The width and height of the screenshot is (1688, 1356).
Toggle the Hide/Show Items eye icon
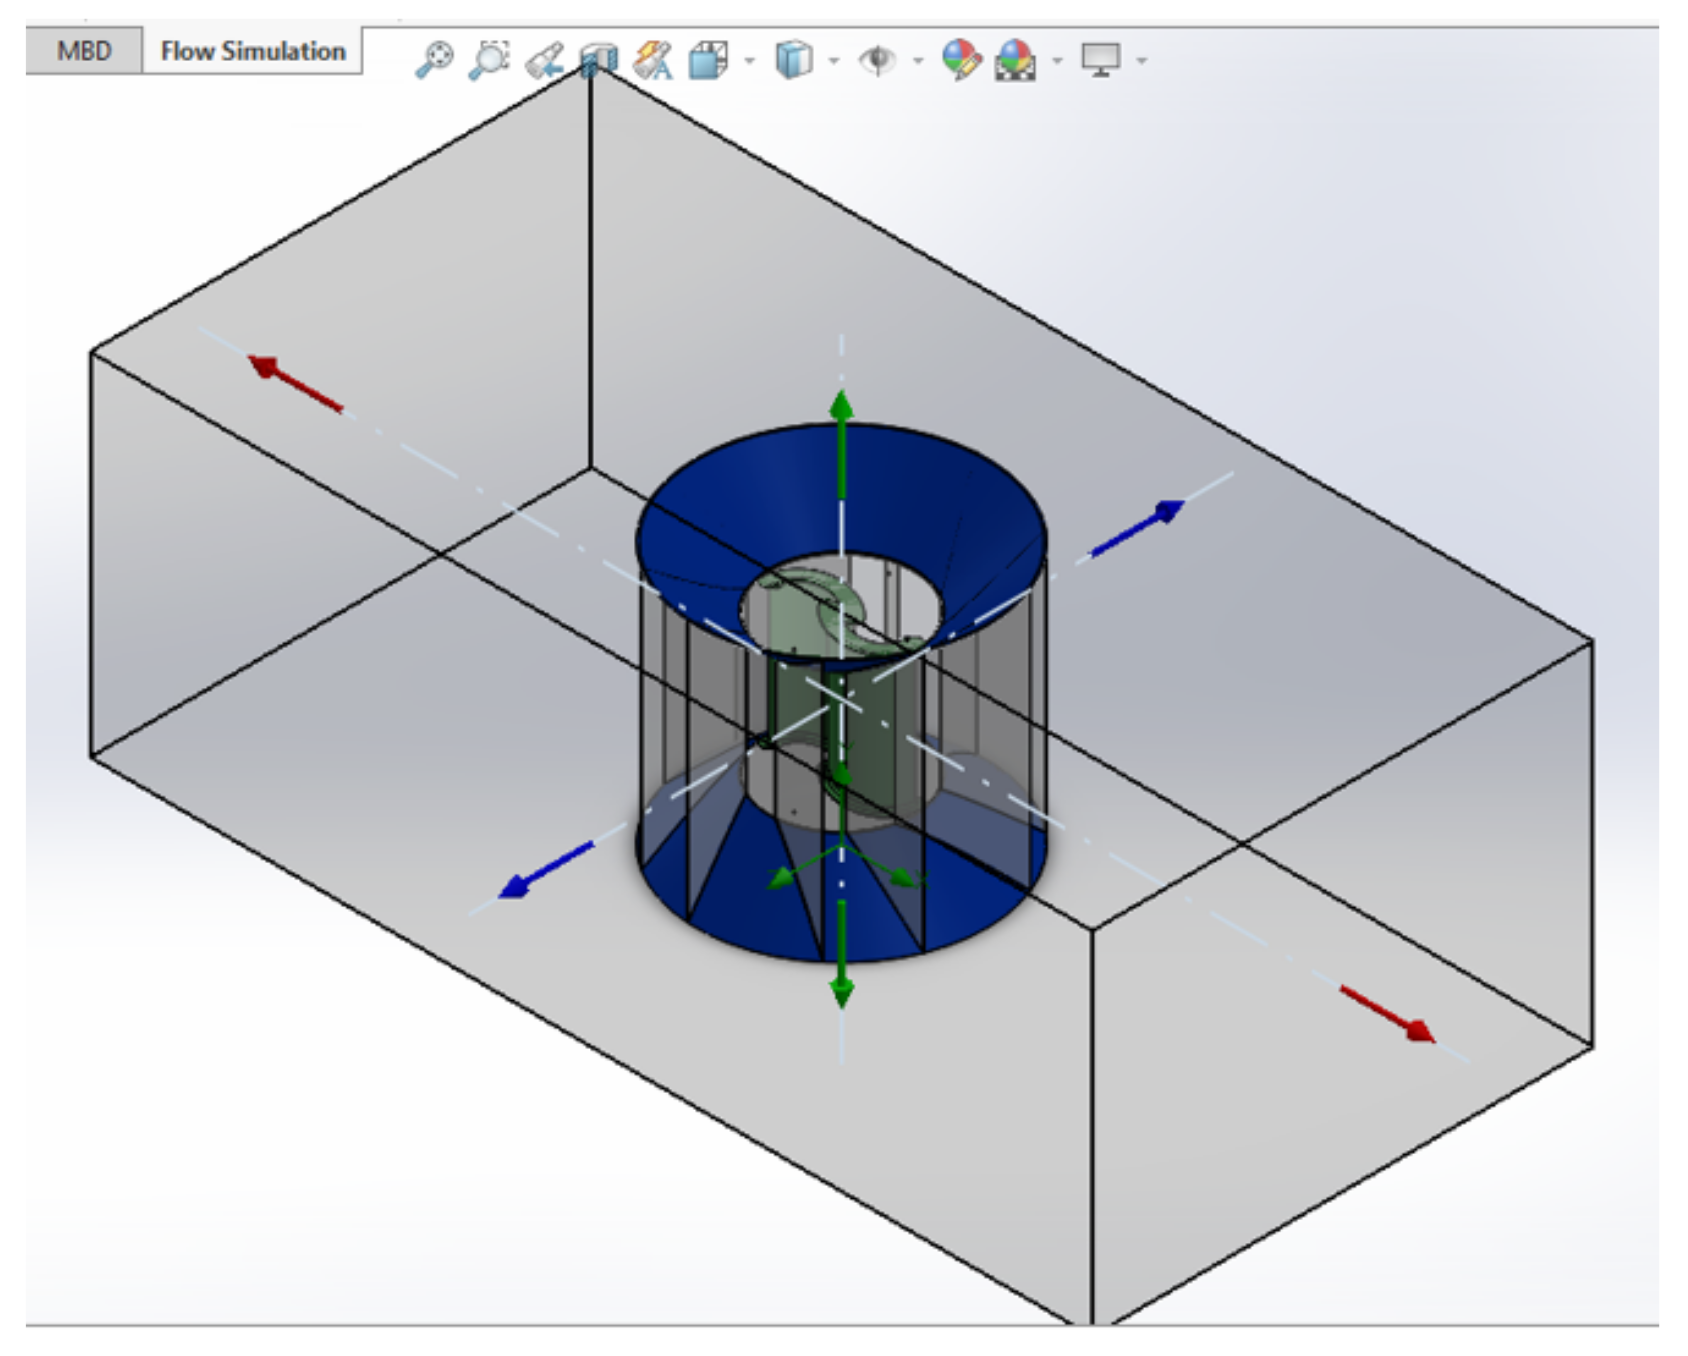tap(877, 59)
